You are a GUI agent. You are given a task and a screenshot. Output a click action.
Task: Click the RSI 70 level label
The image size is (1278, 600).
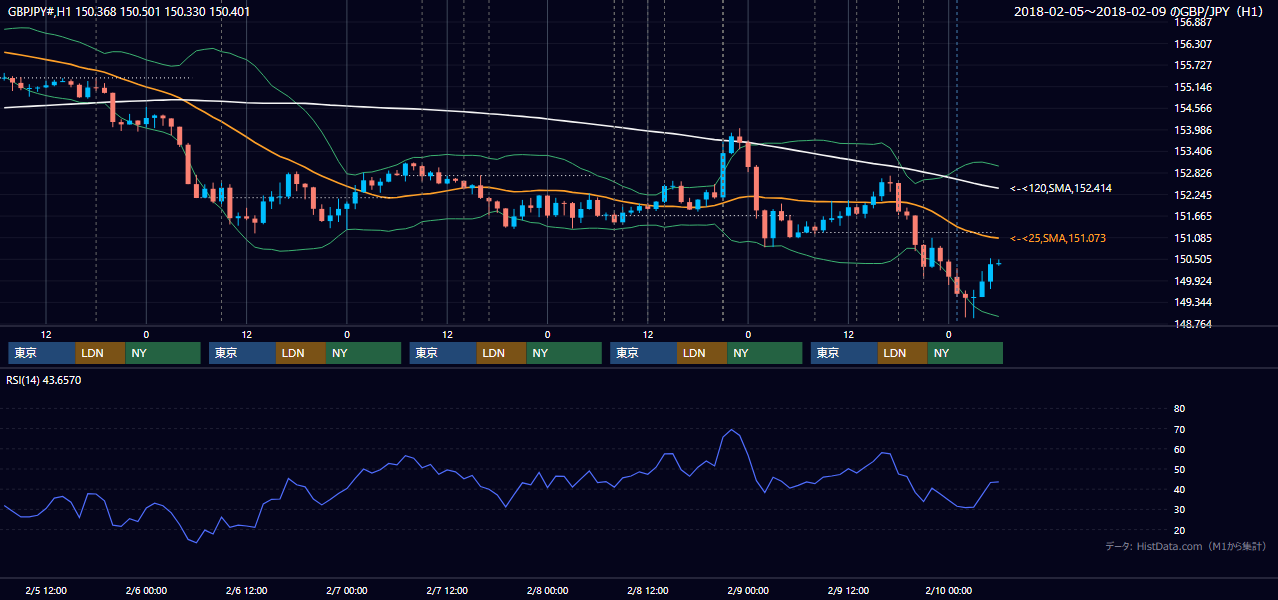(1179, 429)
